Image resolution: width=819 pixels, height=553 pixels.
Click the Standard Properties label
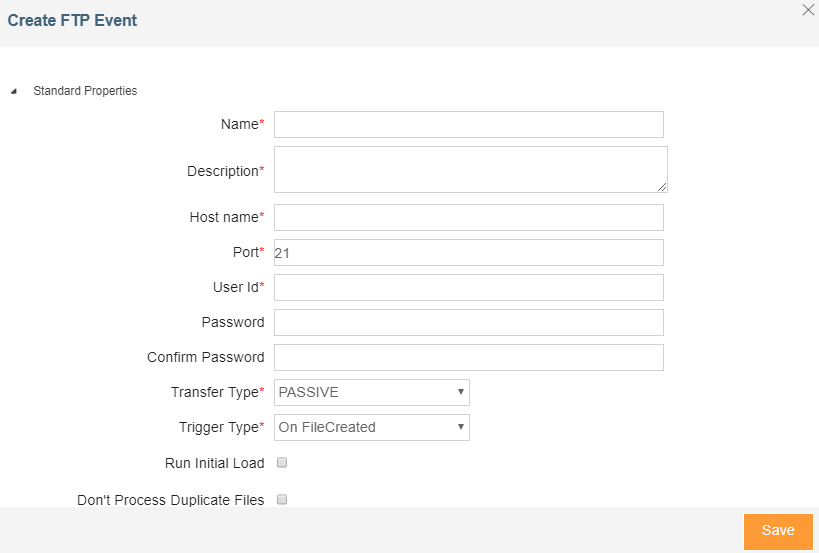(85, 91)
